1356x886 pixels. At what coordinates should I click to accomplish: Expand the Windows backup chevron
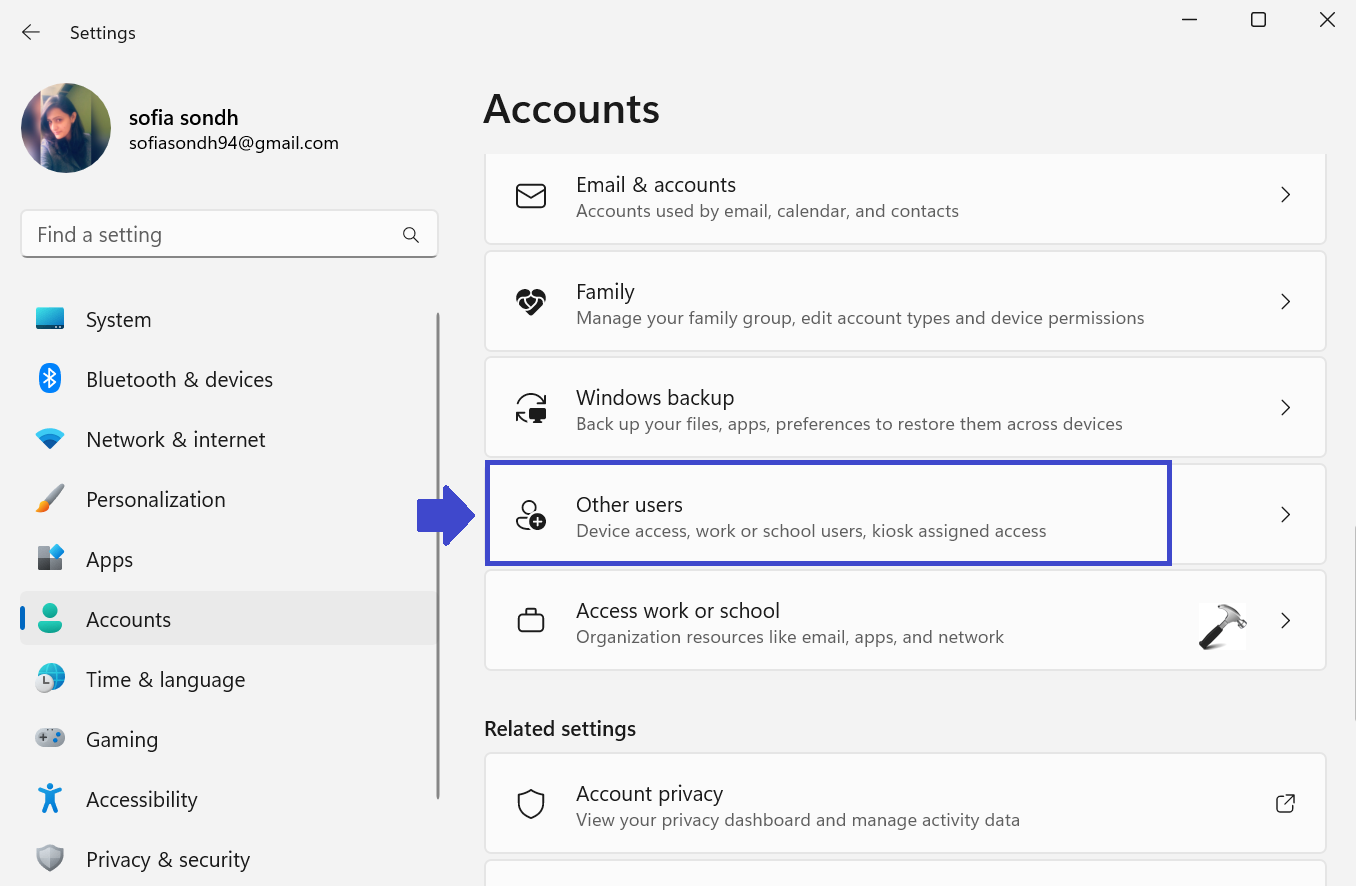click(x=1286, y=408)
